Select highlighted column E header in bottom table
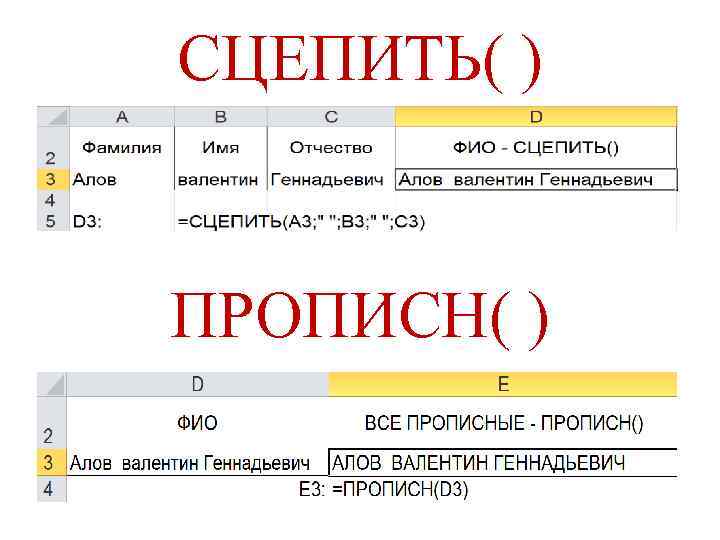Screen dimensions: 720x540 pos(503,384)
